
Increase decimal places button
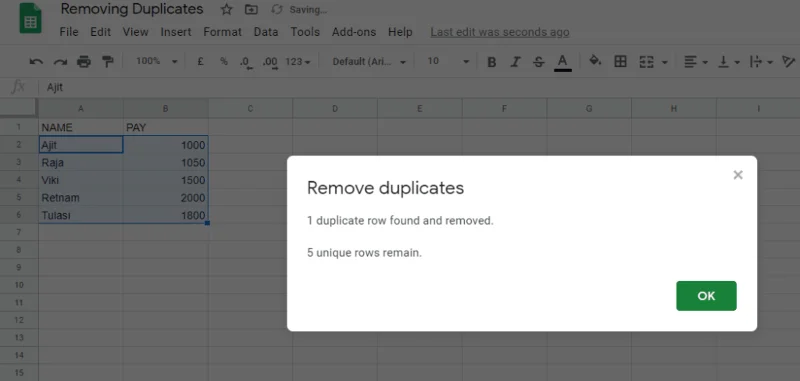tap(270, 62)
